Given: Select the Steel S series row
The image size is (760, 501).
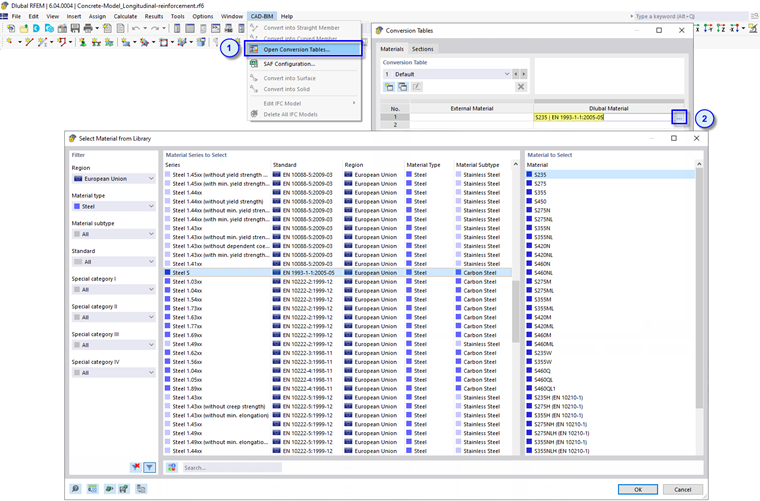Looking at the screenshot, I should (x=337, y=273).
